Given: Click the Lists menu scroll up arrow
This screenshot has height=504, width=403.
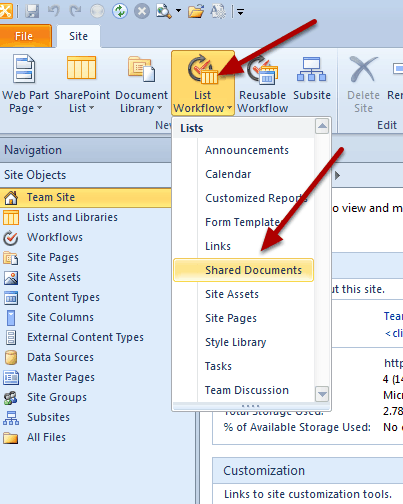Looking at the screenshot, I should pos(322,126).
